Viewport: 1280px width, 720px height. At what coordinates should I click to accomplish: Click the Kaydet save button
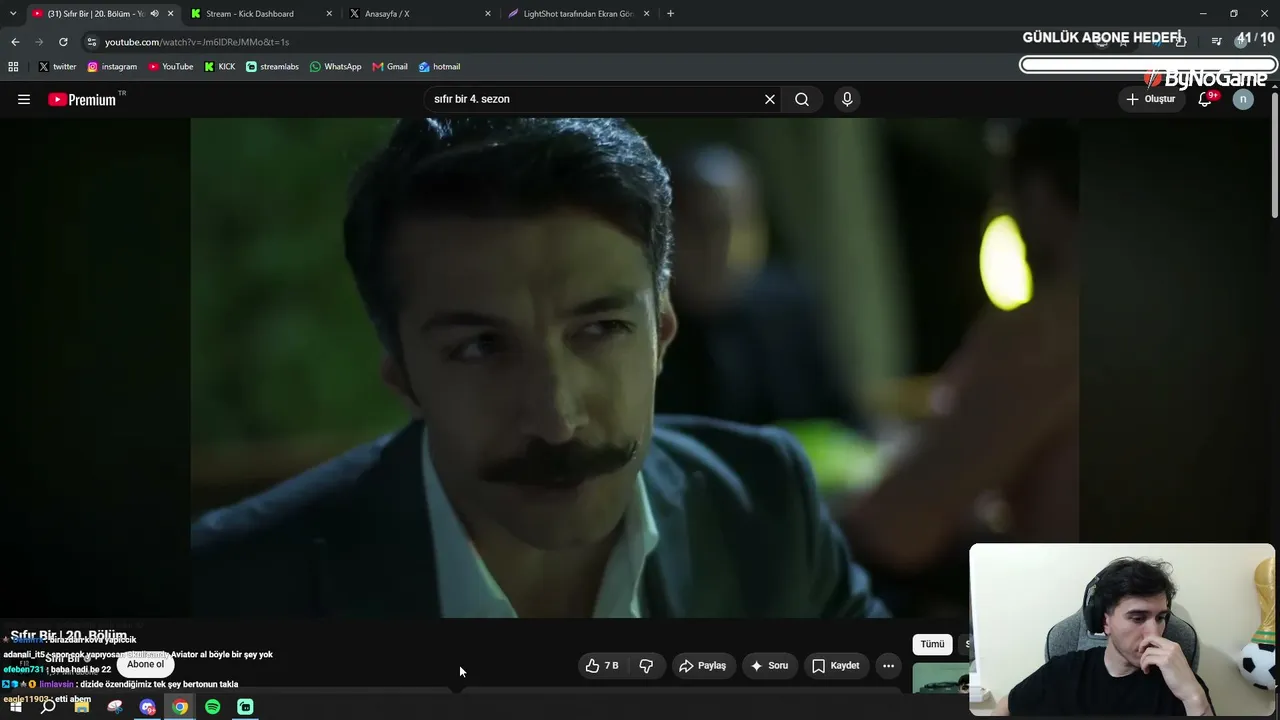pos(836,665)
